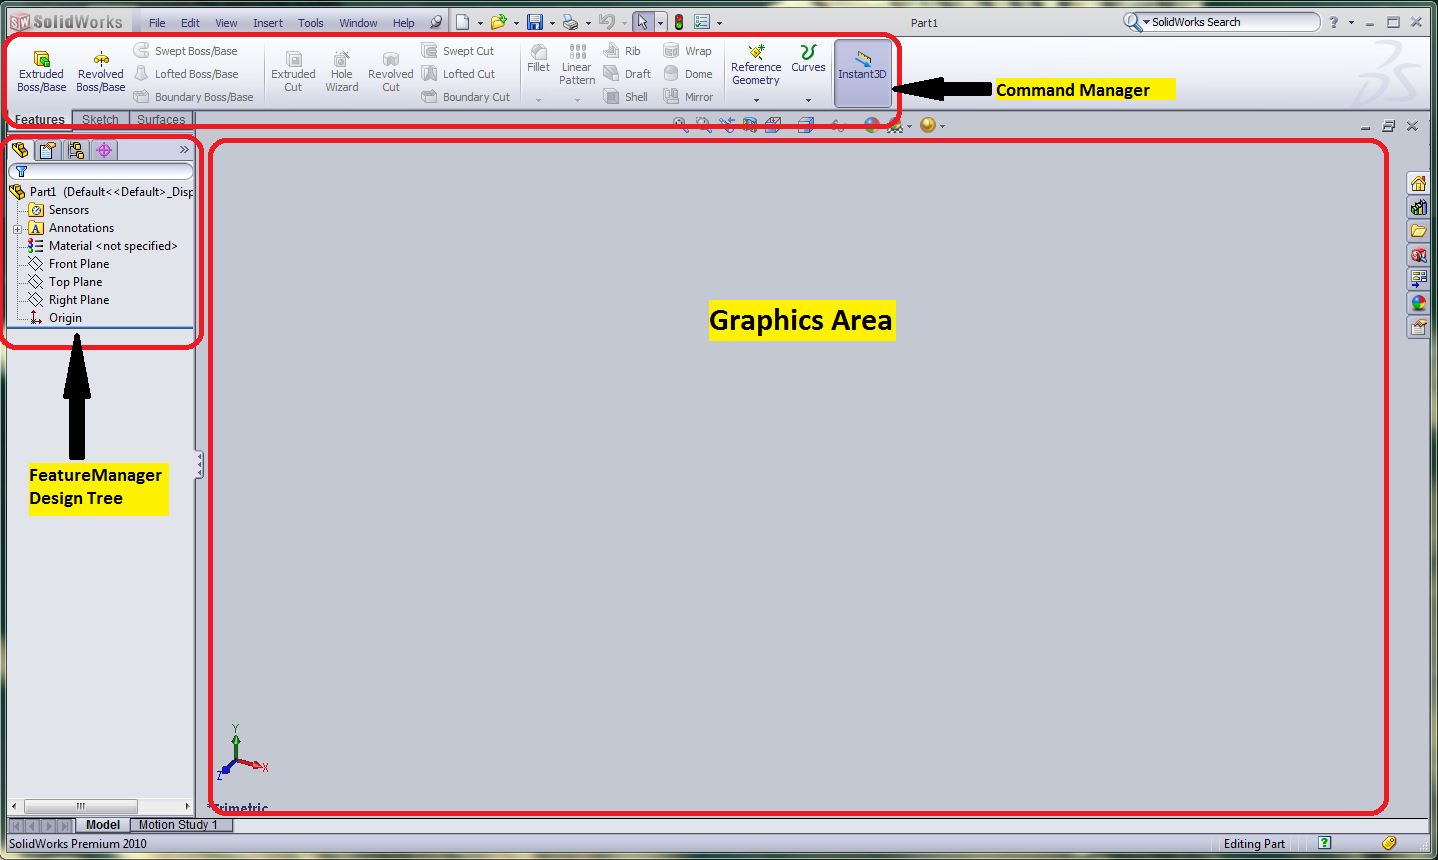Open the Linear Pattern dropdown arrow
Viewport: 1438px width, 860px height.
click(577, 100)
